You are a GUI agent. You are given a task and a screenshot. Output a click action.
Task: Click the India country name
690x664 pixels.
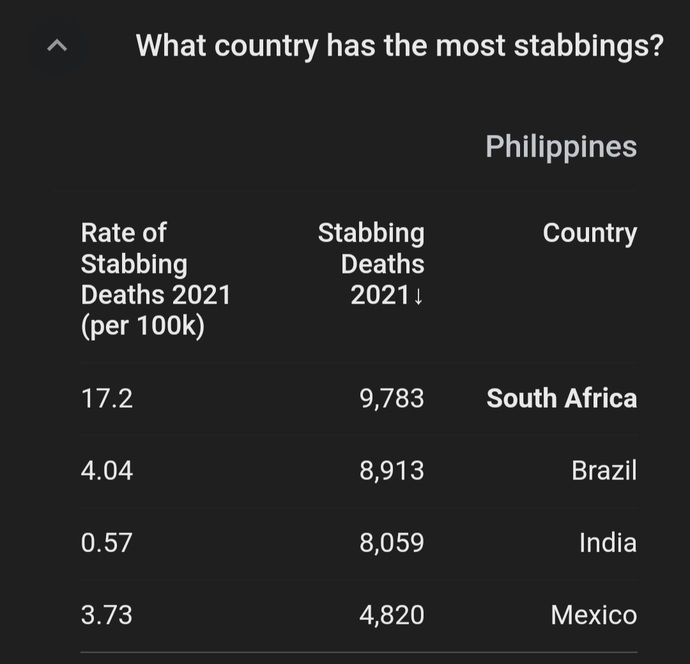(x=608, y=543)
